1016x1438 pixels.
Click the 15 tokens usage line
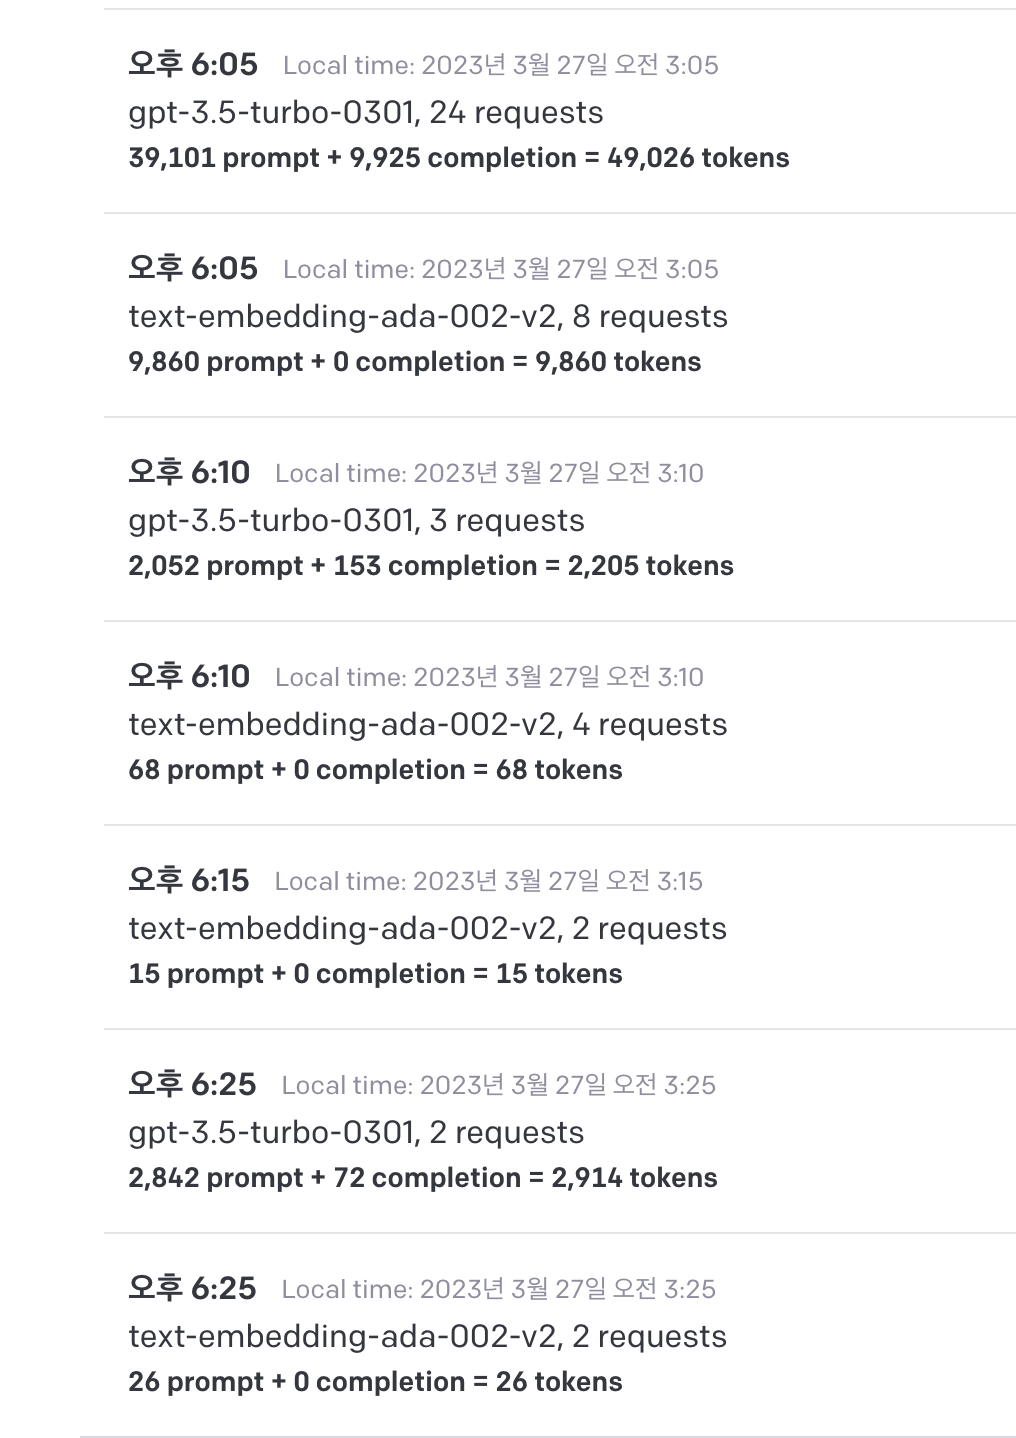(375, 974)
